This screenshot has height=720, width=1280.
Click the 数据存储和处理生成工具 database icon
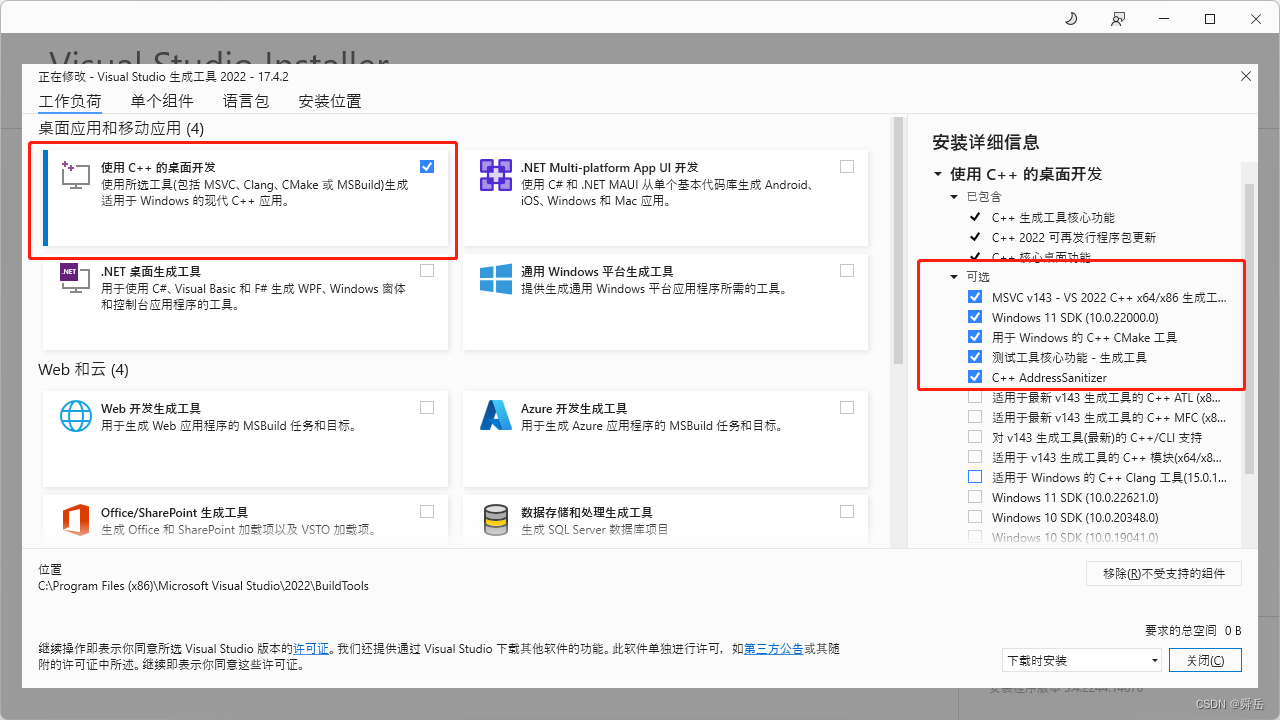click(496, 520)
